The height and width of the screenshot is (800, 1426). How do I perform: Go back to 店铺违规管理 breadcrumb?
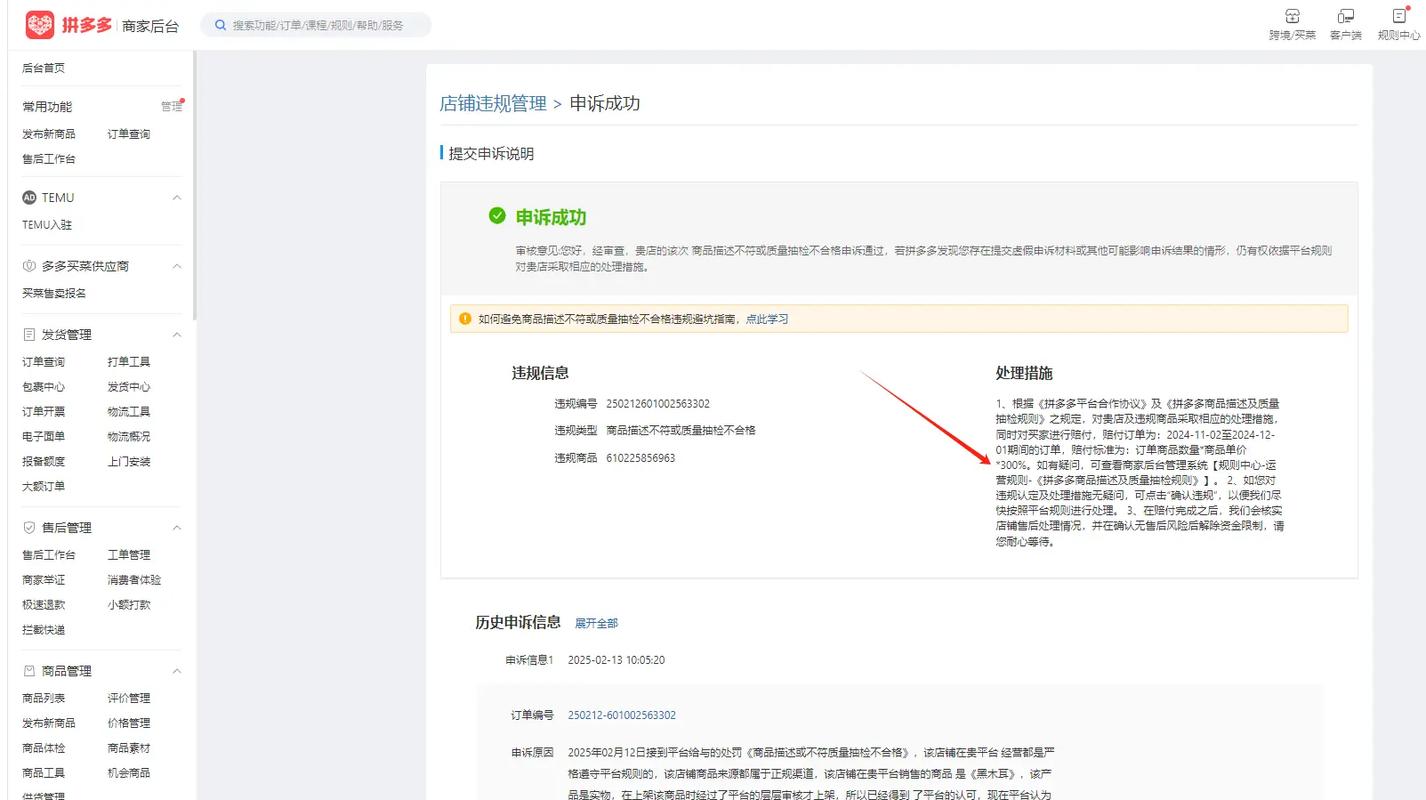tap(493, 103)
